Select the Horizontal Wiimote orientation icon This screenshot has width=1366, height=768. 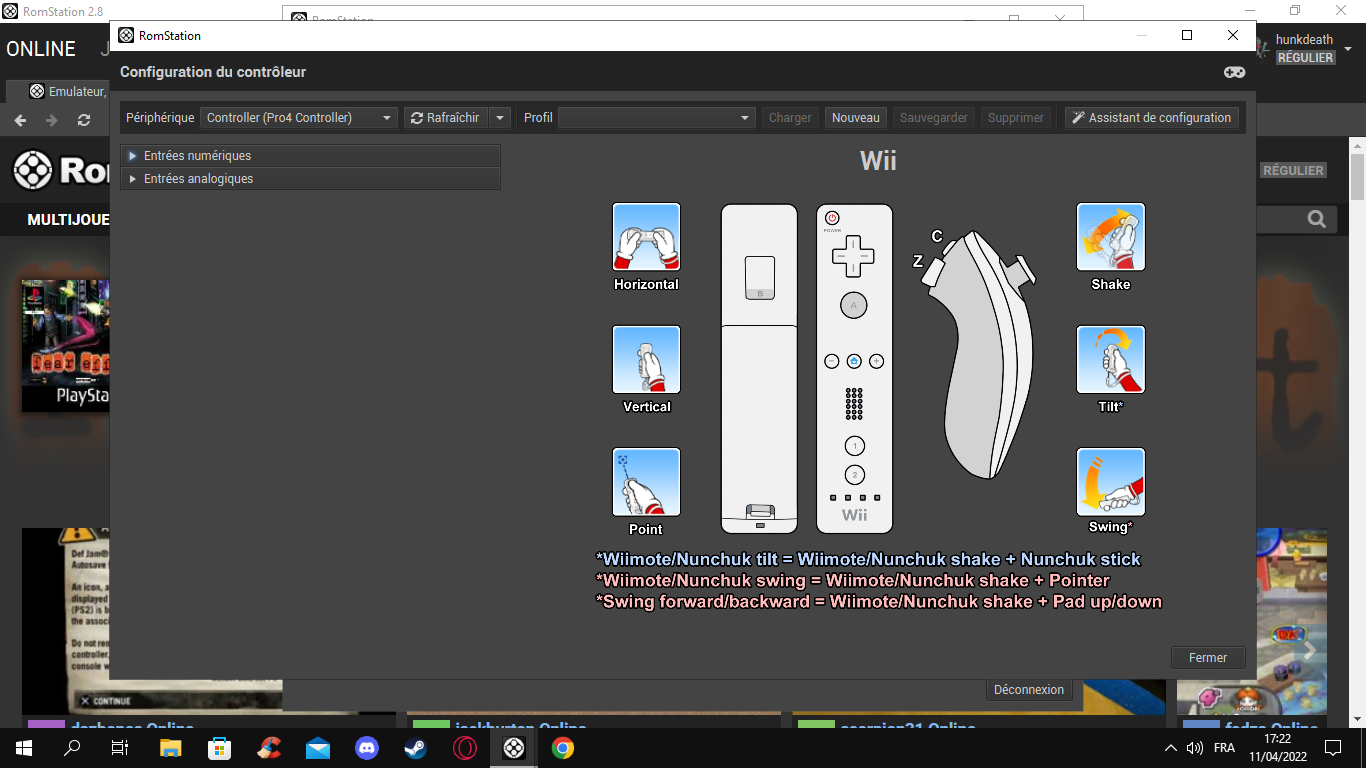(x=646, y=237)
